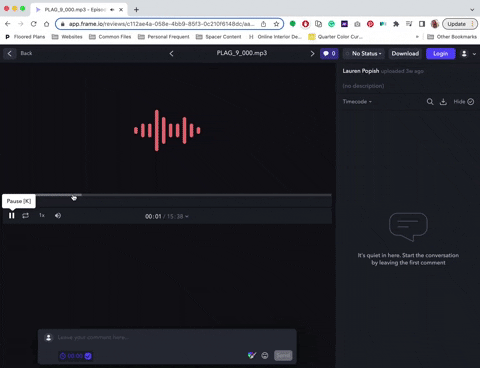480x368 pixels.
Task: Share this page from address bar
Action: point(263,24)
